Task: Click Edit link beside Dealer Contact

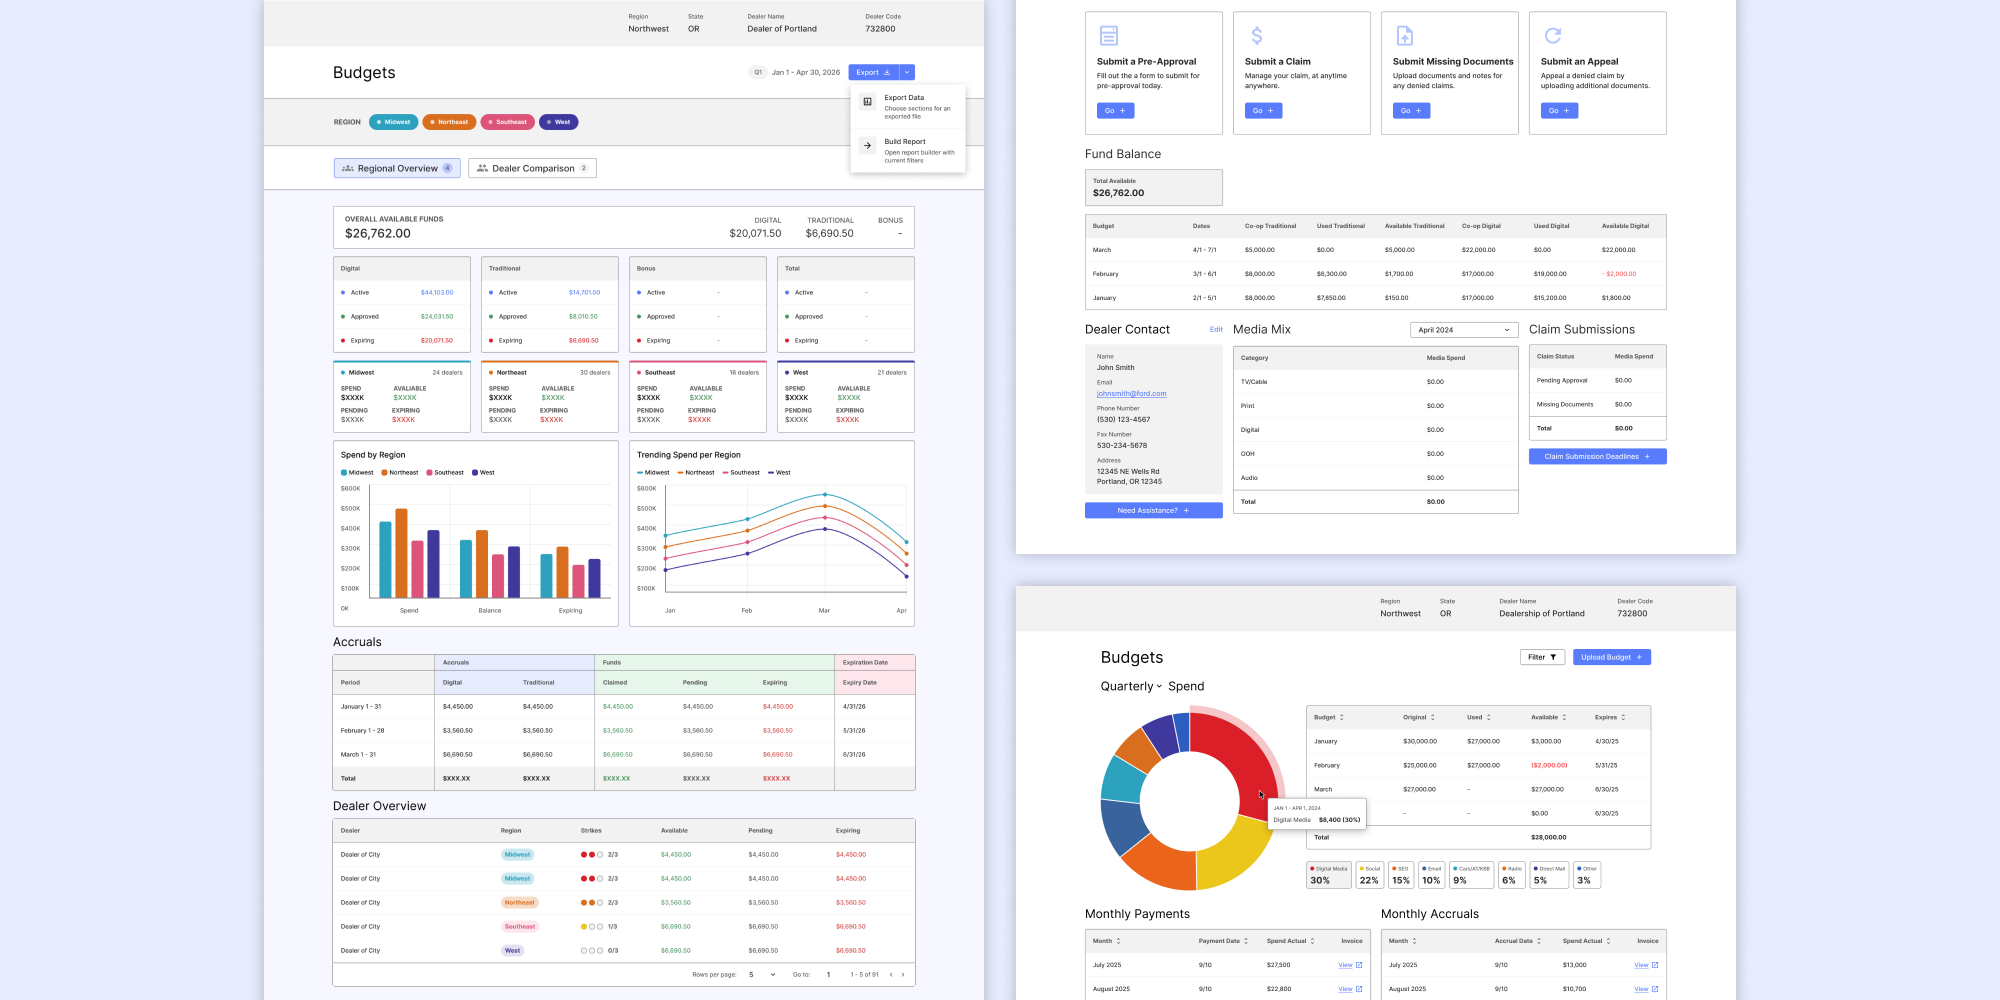Action: coord(1216,329)
